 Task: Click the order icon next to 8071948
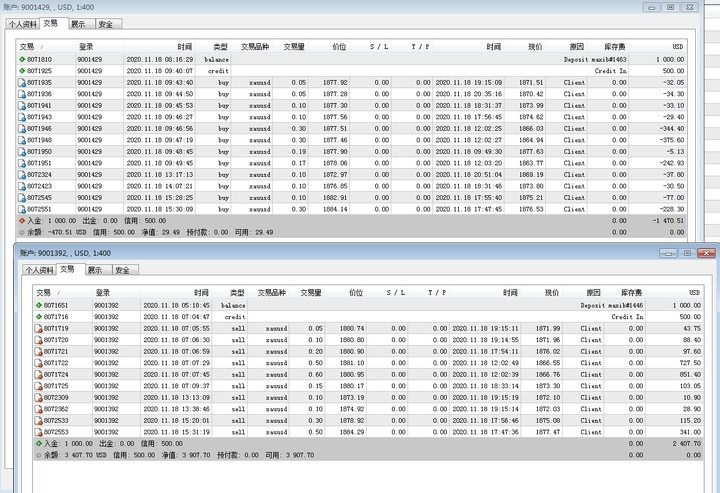point(22,140)
